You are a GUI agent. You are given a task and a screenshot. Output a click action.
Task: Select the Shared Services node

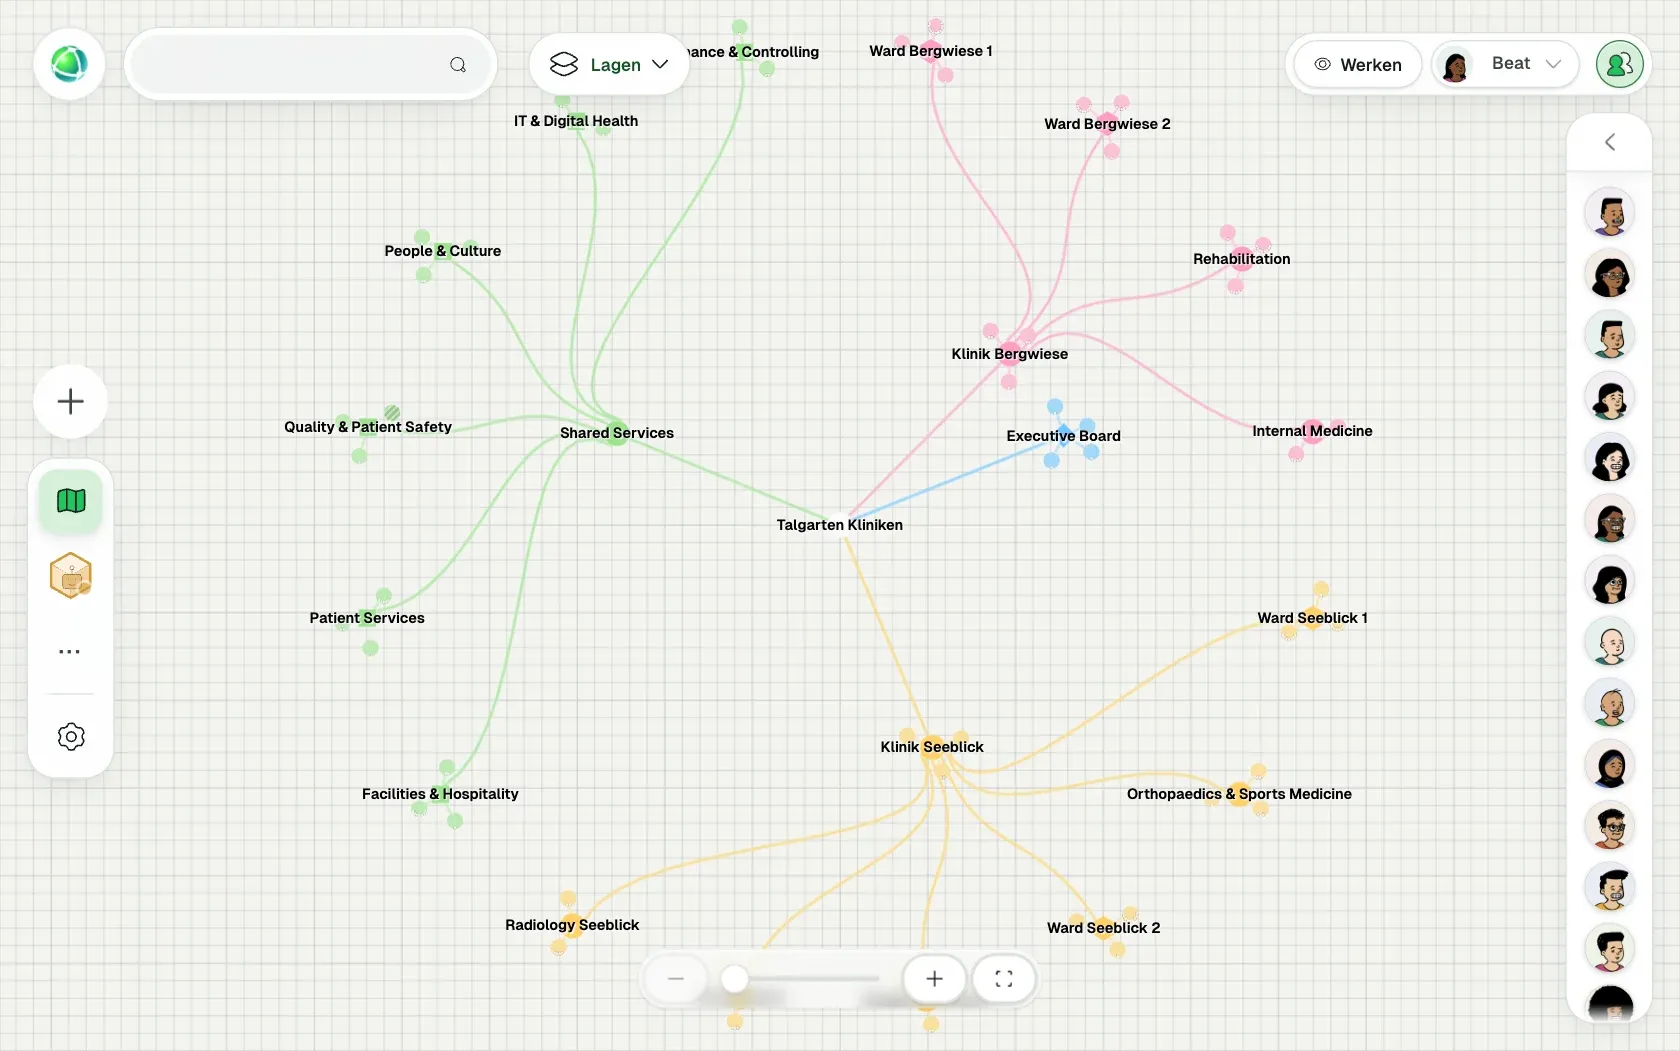617,433
